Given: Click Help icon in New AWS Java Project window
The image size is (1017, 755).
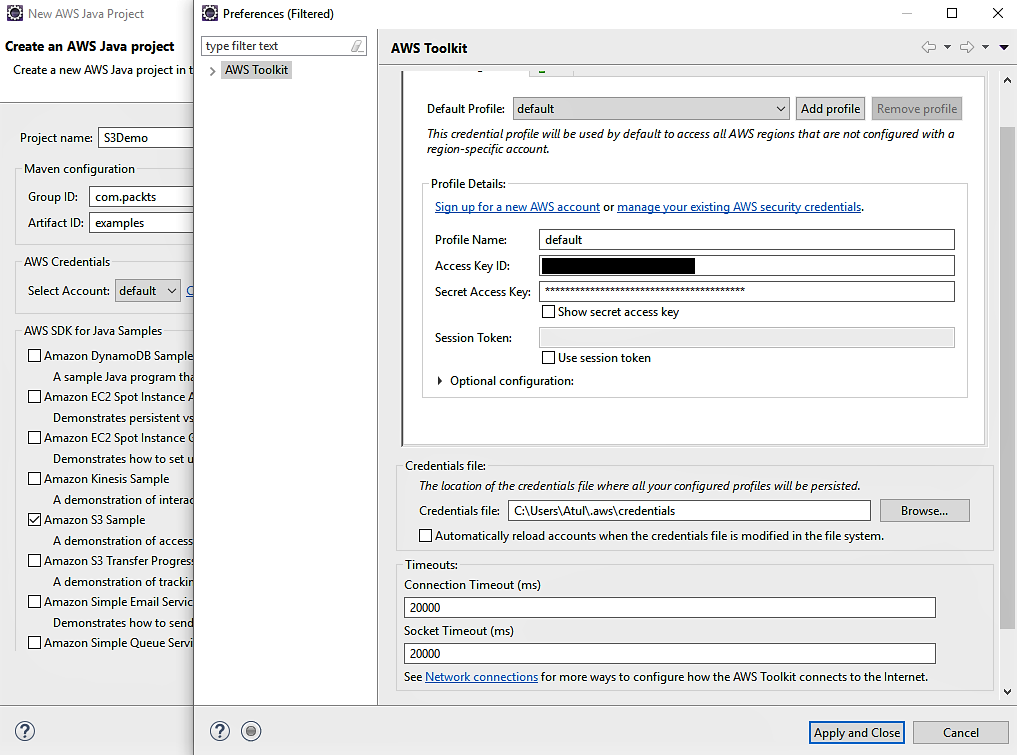Looking at the screenshot, I should tap(25, 731).
